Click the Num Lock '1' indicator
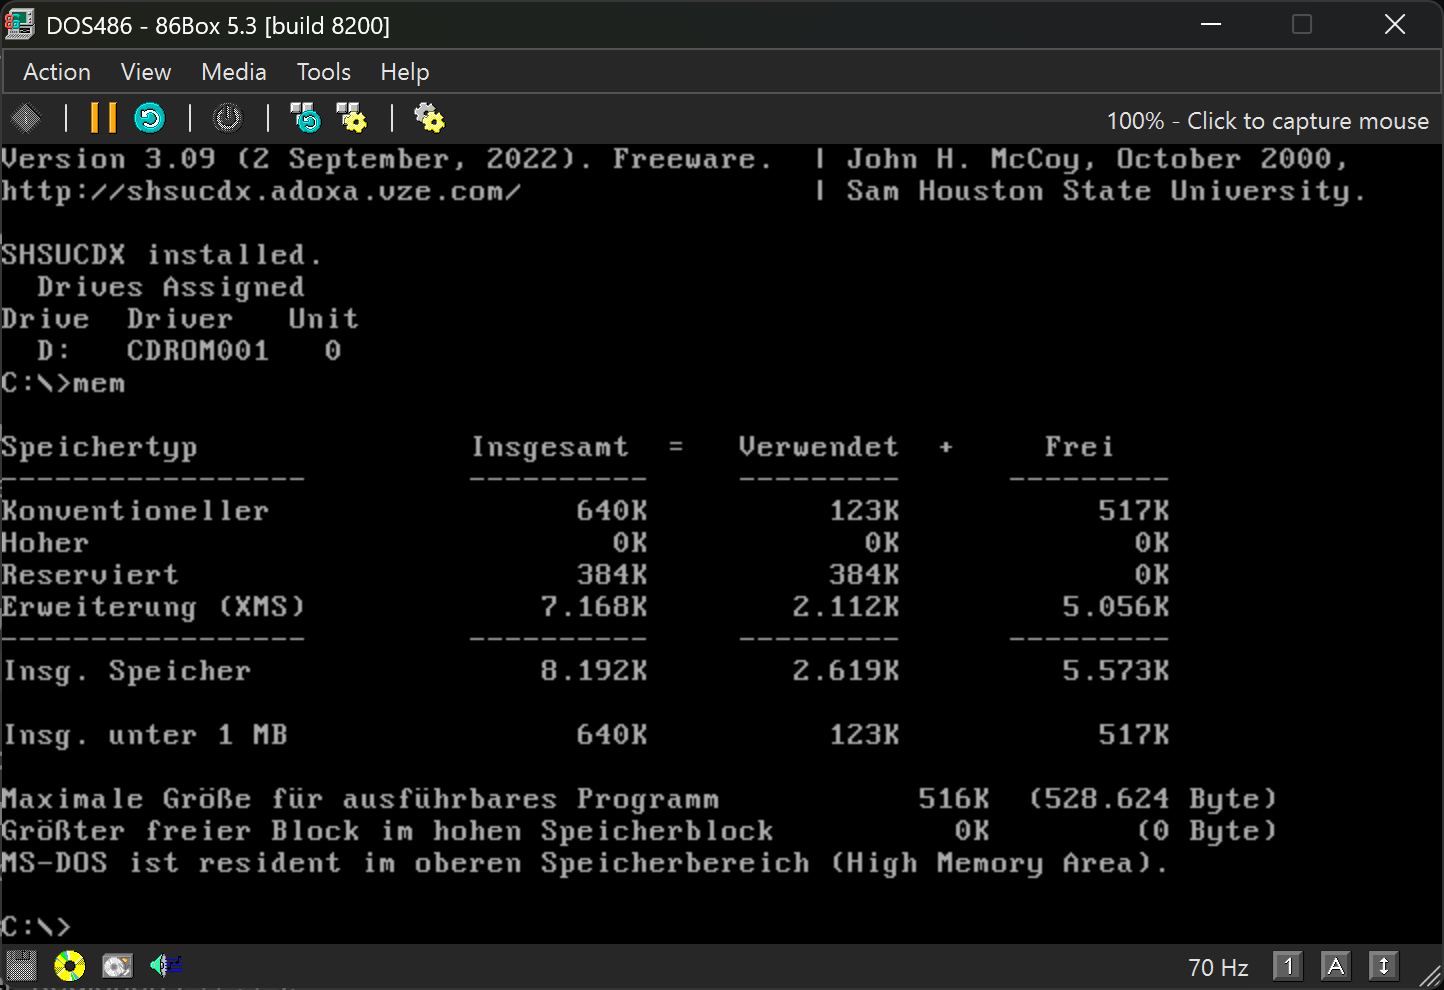The width and height of the screenshot is (1444, 990). (x=1288, y=966)
